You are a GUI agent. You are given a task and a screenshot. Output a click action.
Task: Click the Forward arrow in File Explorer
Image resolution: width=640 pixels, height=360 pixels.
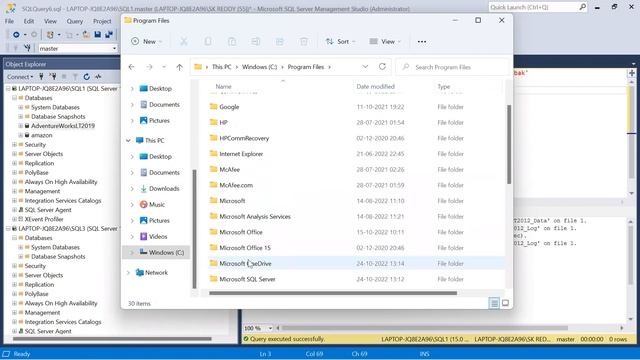[x=149, y=67]
